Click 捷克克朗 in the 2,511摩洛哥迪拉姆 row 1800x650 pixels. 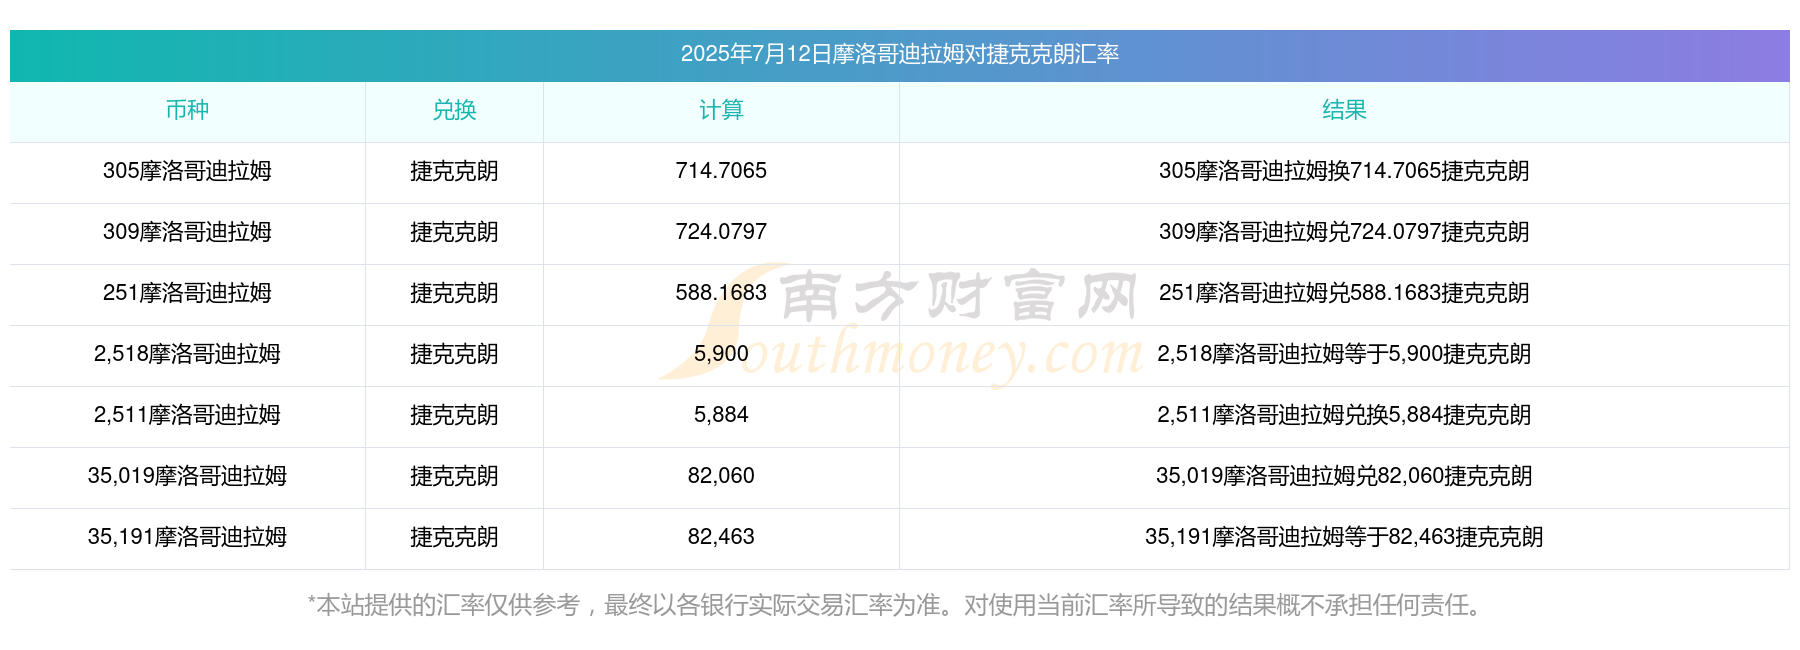click(454, 415)
